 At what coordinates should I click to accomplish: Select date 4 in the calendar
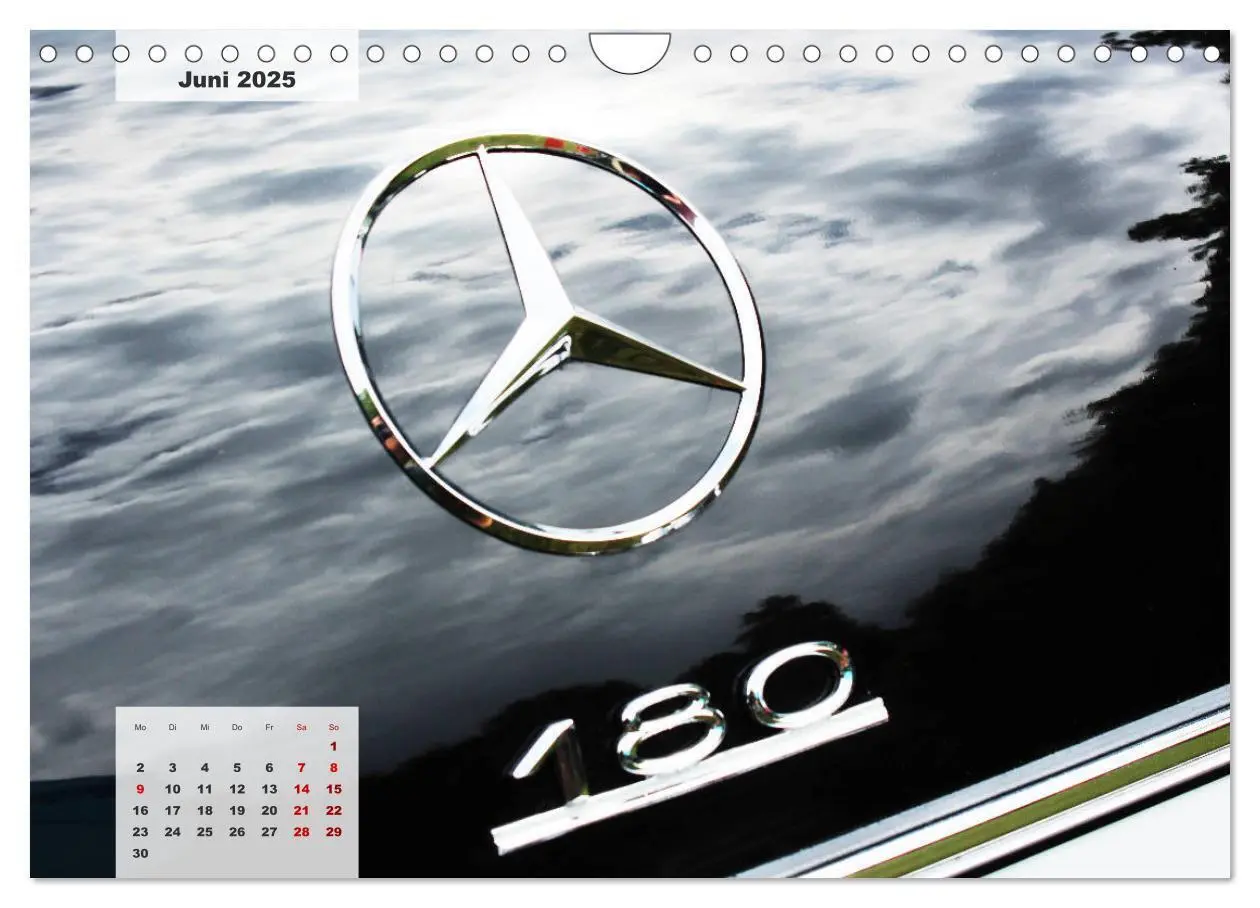[205, 768]
